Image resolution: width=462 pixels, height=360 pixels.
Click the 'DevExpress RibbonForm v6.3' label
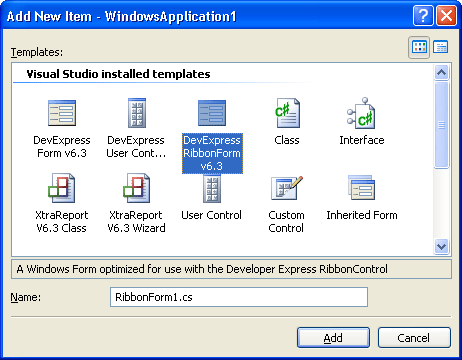[x=212, y=153]
